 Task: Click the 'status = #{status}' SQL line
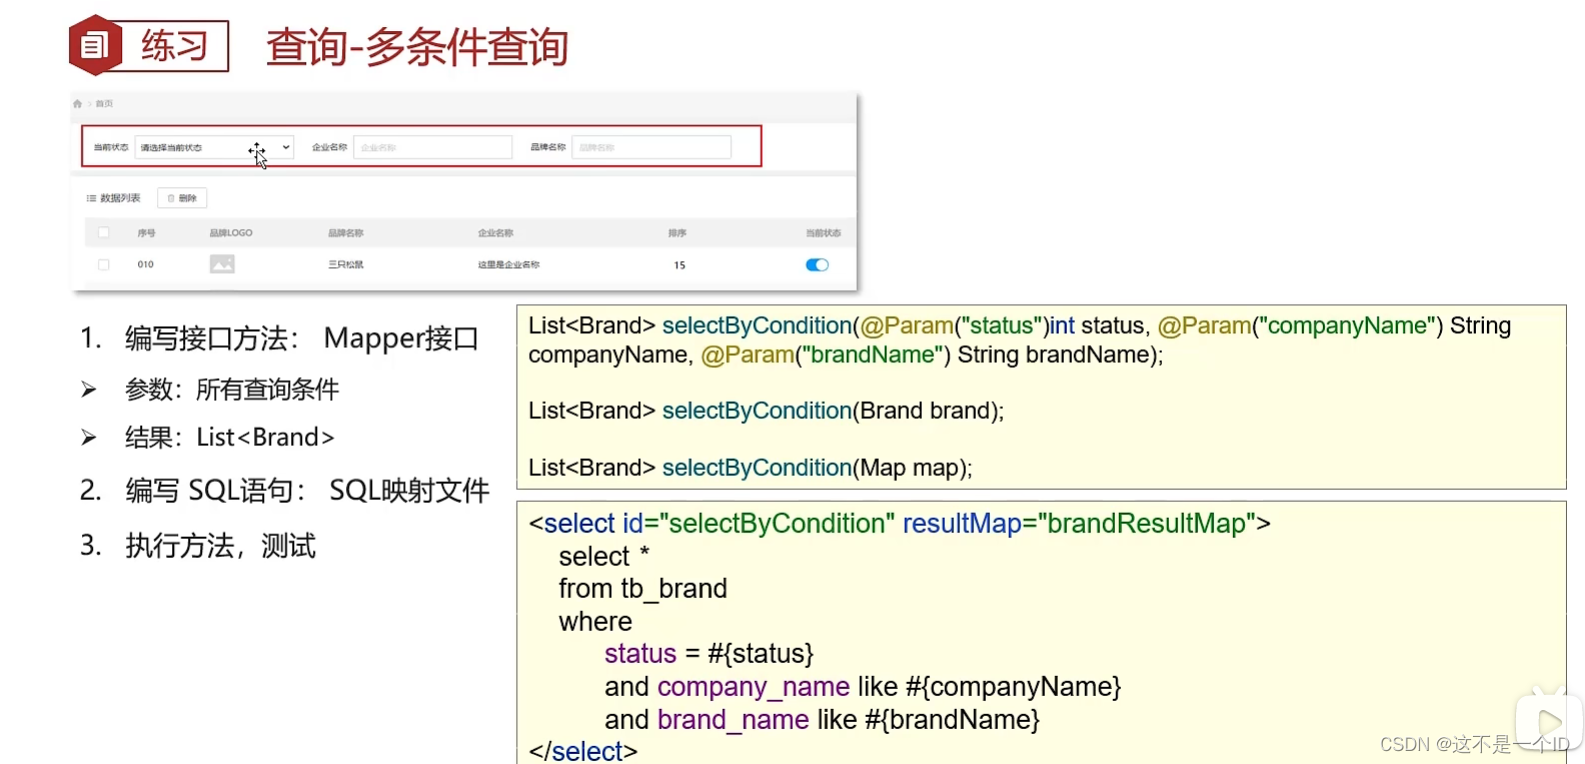(709, 653)
